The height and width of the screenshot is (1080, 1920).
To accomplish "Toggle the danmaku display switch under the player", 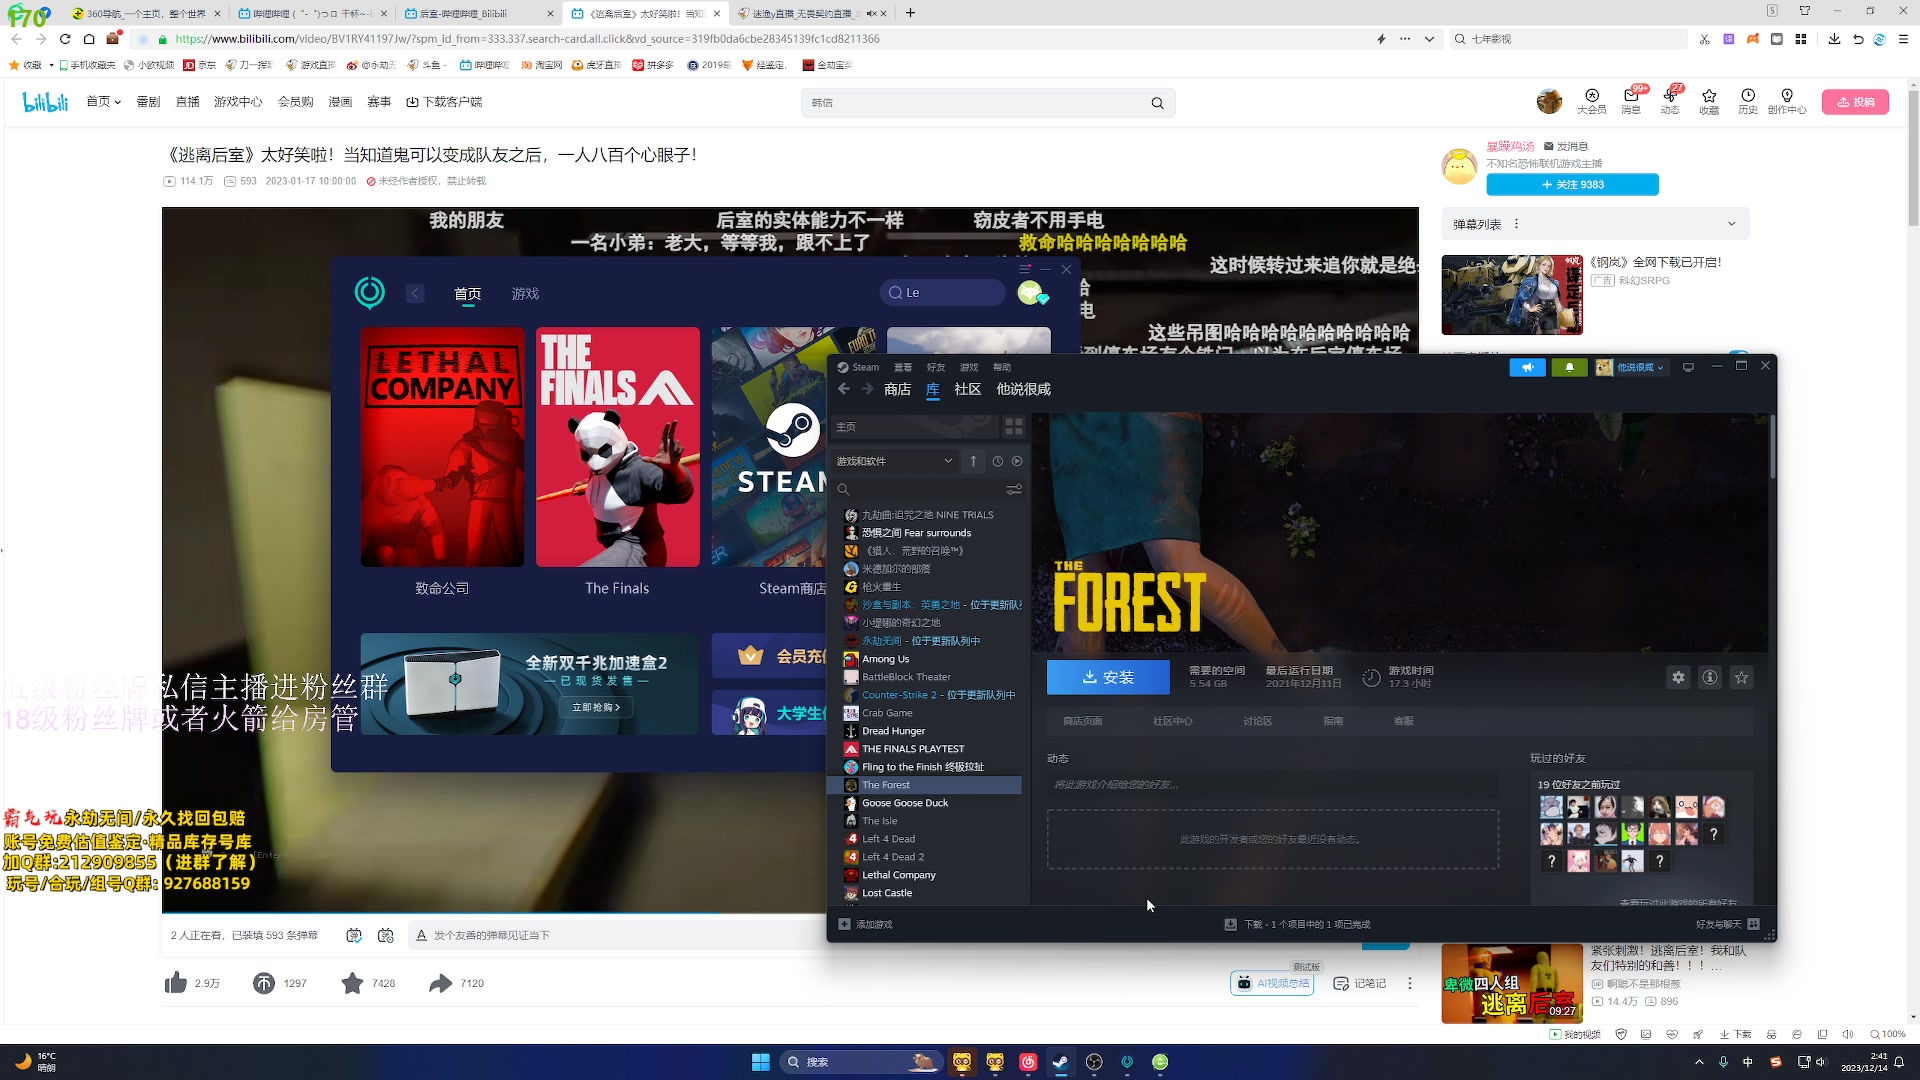I will click(x=354, y=935).
